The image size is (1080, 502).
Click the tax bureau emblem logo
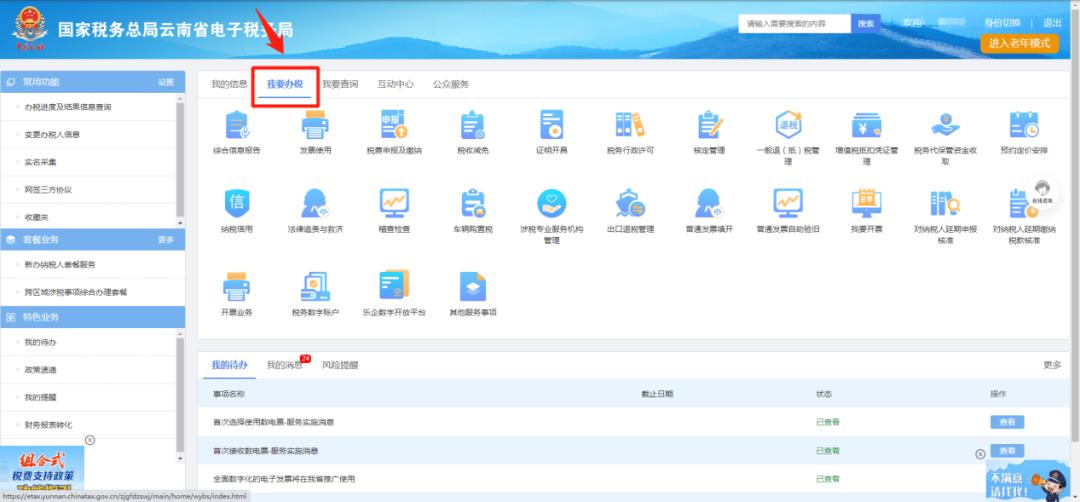(x=30, y=30)
